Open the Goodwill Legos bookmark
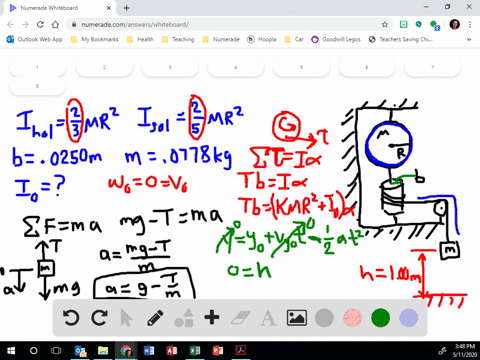 336,39
